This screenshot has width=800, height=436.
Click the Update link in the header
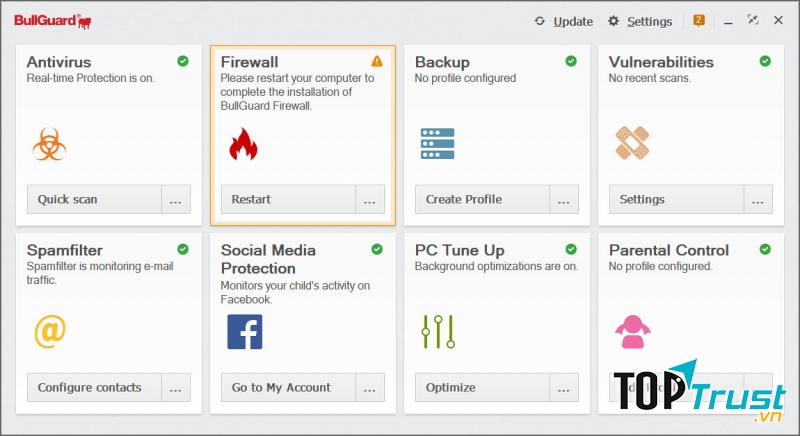pyautogui.click(x=573, y=21)
